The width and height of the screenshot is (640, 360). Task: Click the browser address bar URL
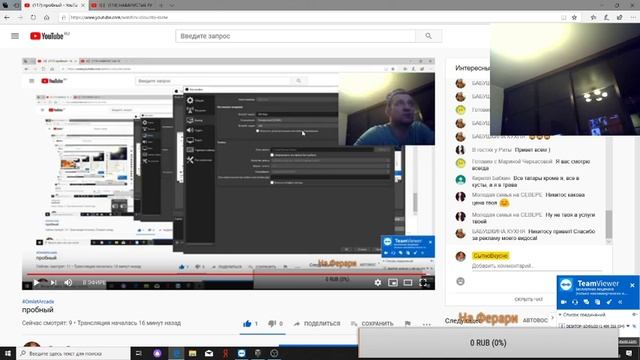coord(118,18)
